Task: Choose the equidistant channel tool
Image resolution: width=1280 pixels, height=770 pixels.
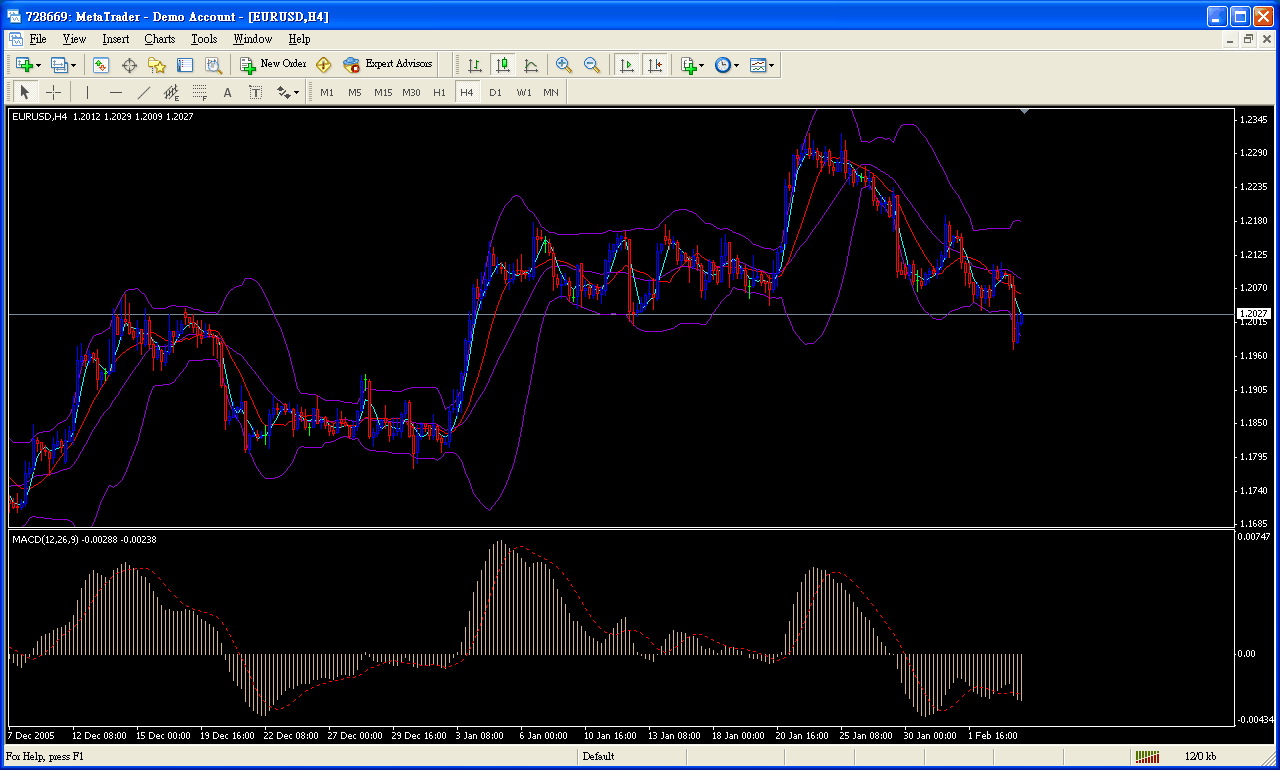Action: click(x=172, y=92)
